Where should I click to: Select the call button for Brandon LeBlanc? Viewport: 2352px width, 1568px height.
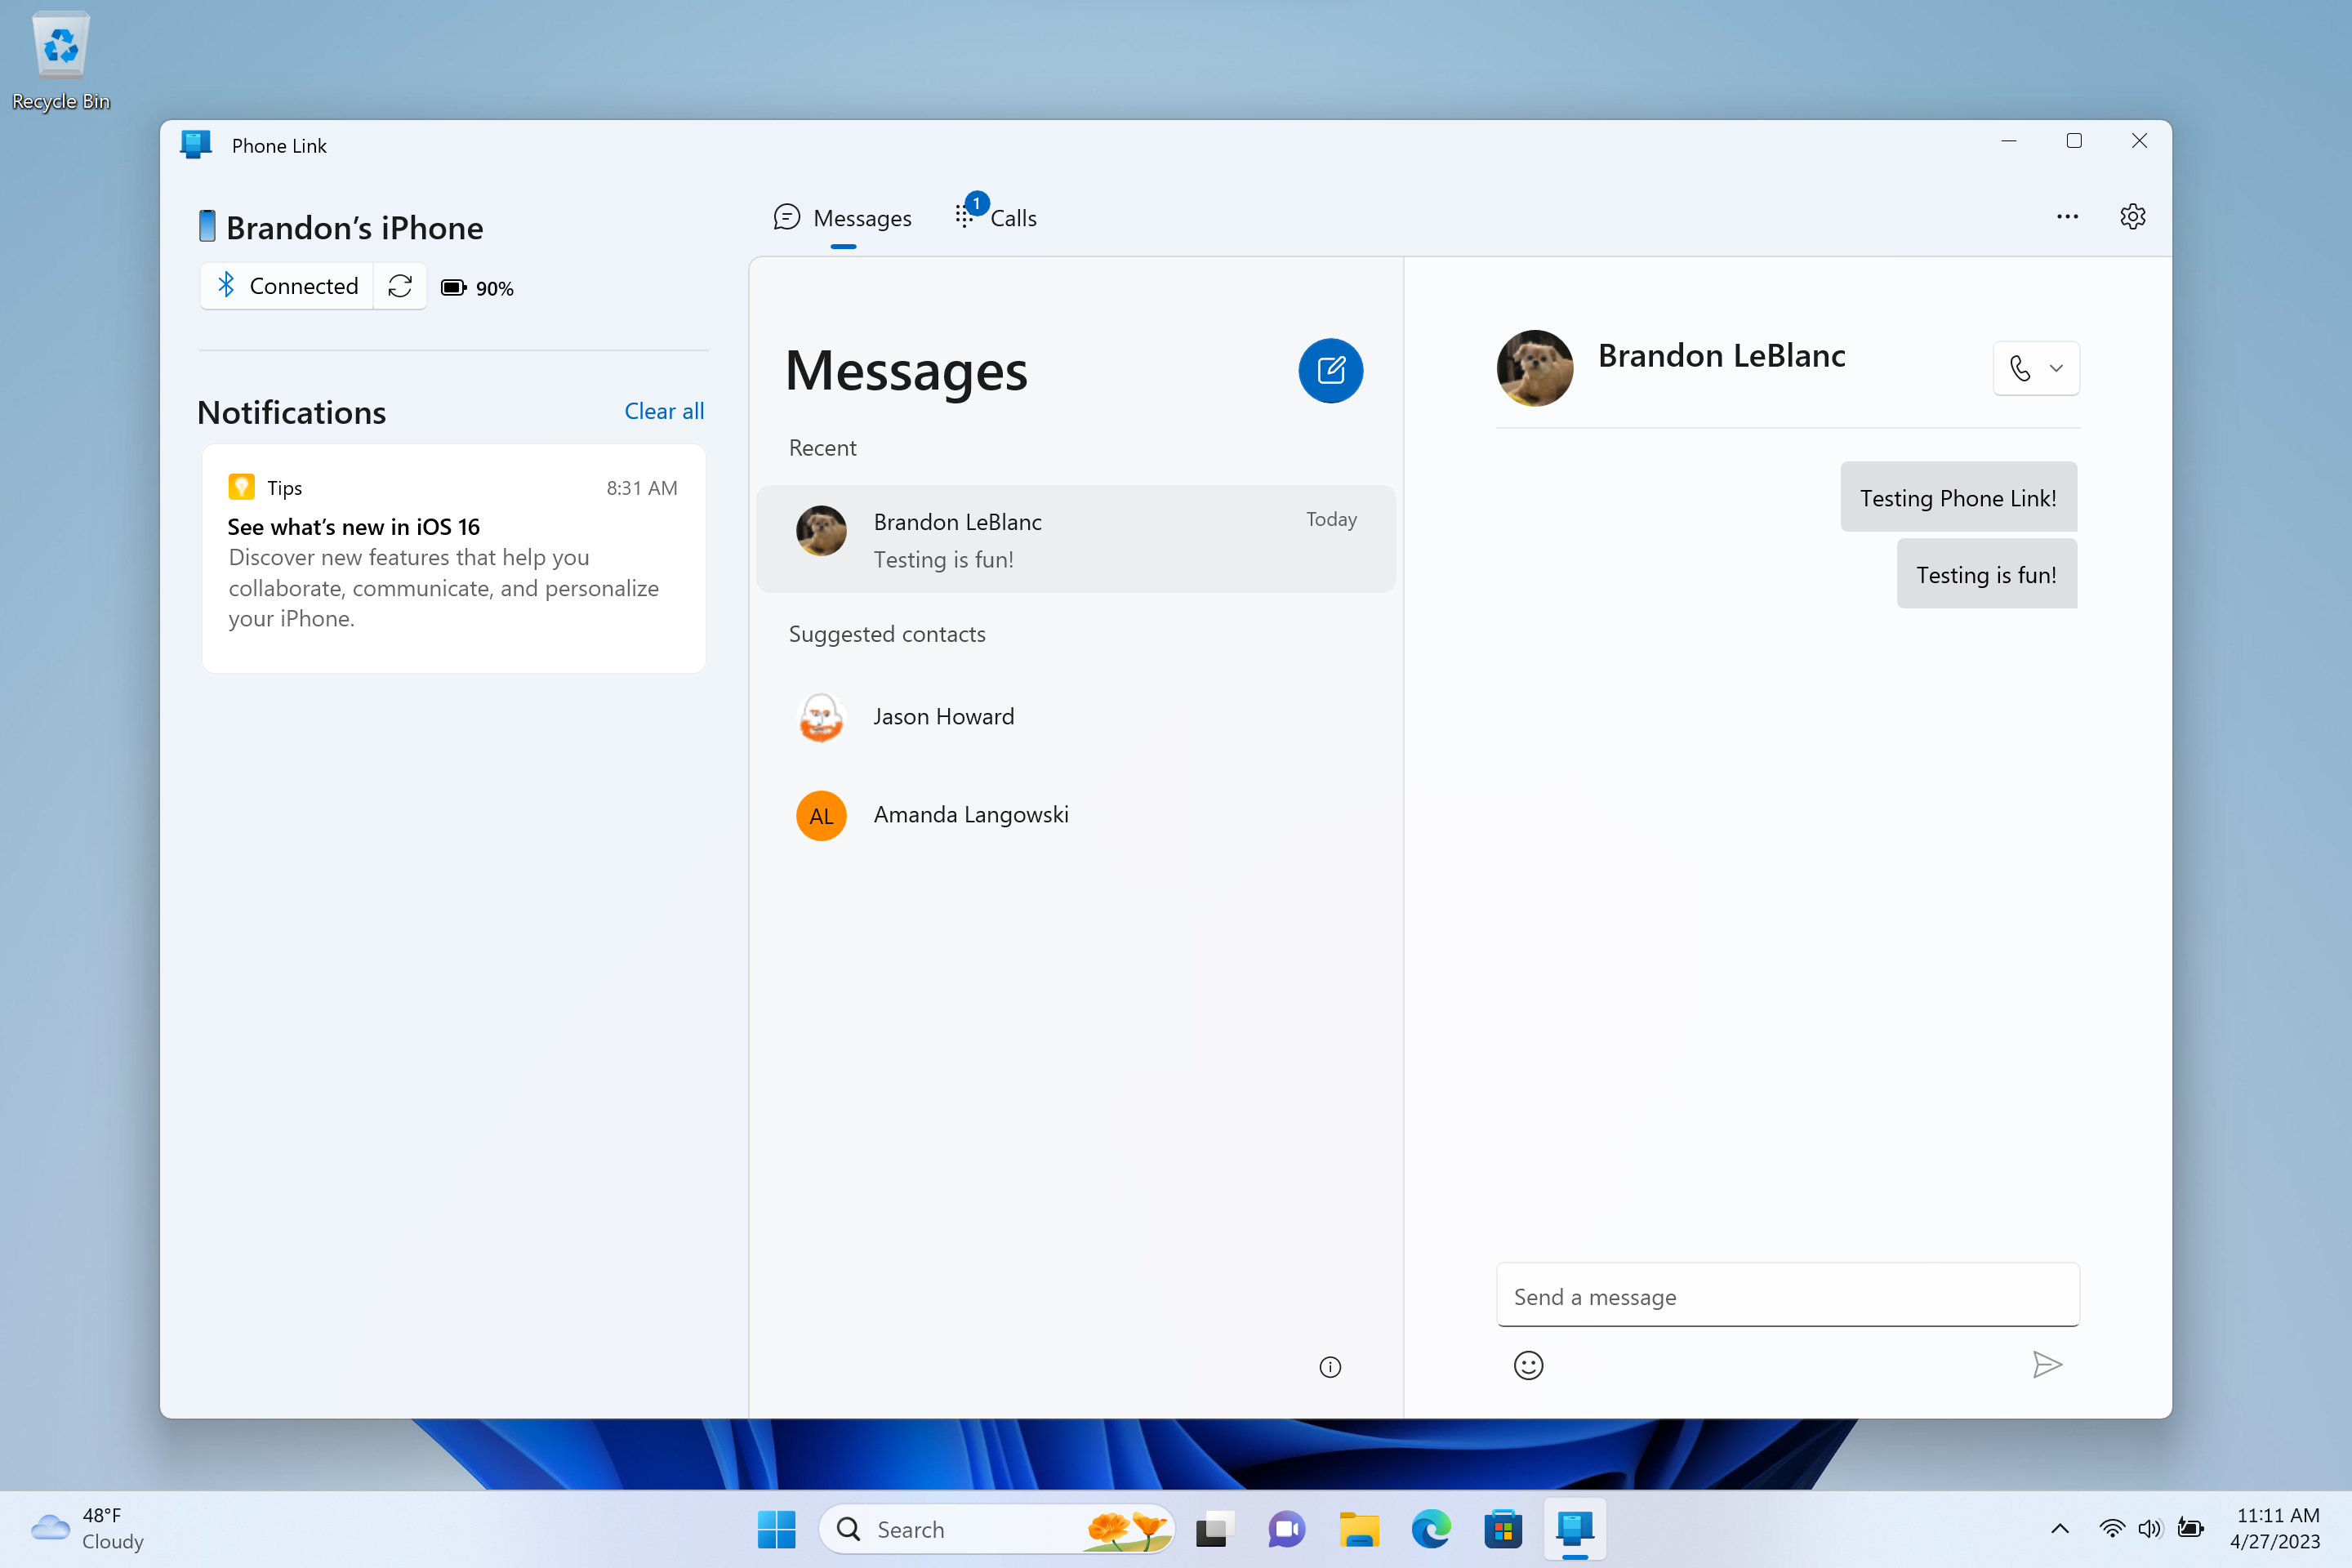(2020, 367)
